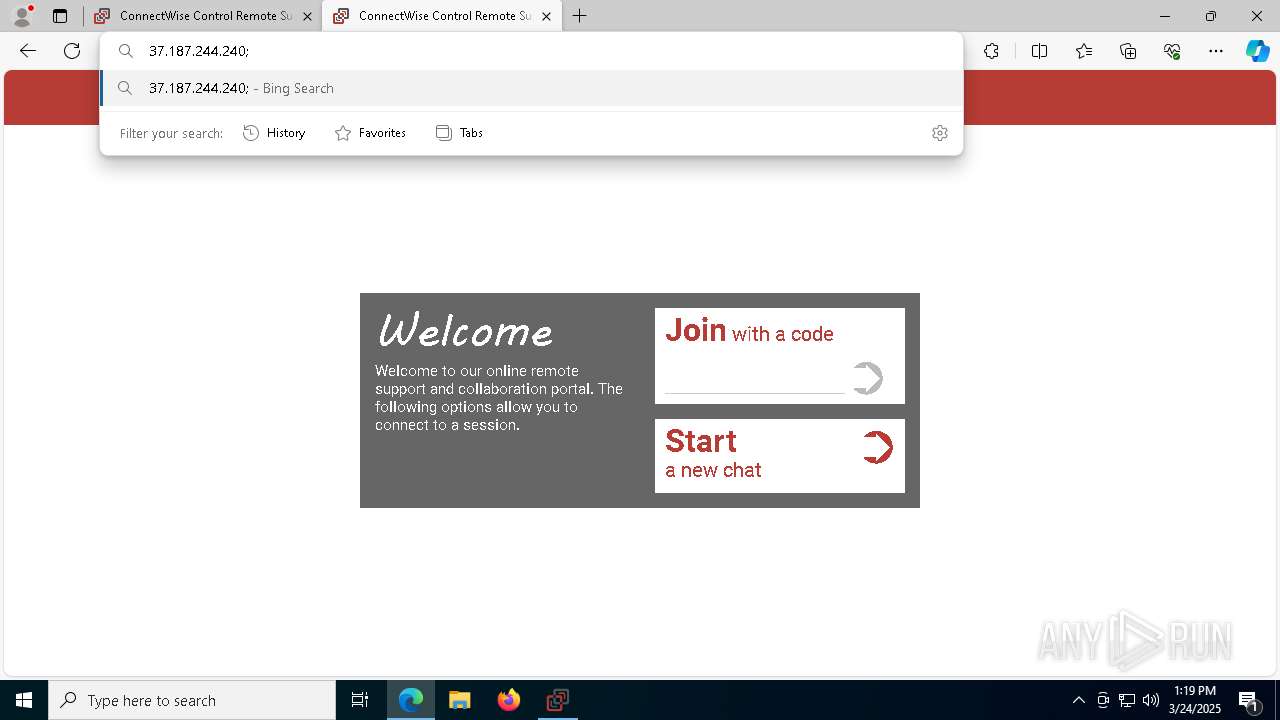Open address bar search settings gear
The width and height of the screenshot is (1280, 720).
tap(939, 133)
